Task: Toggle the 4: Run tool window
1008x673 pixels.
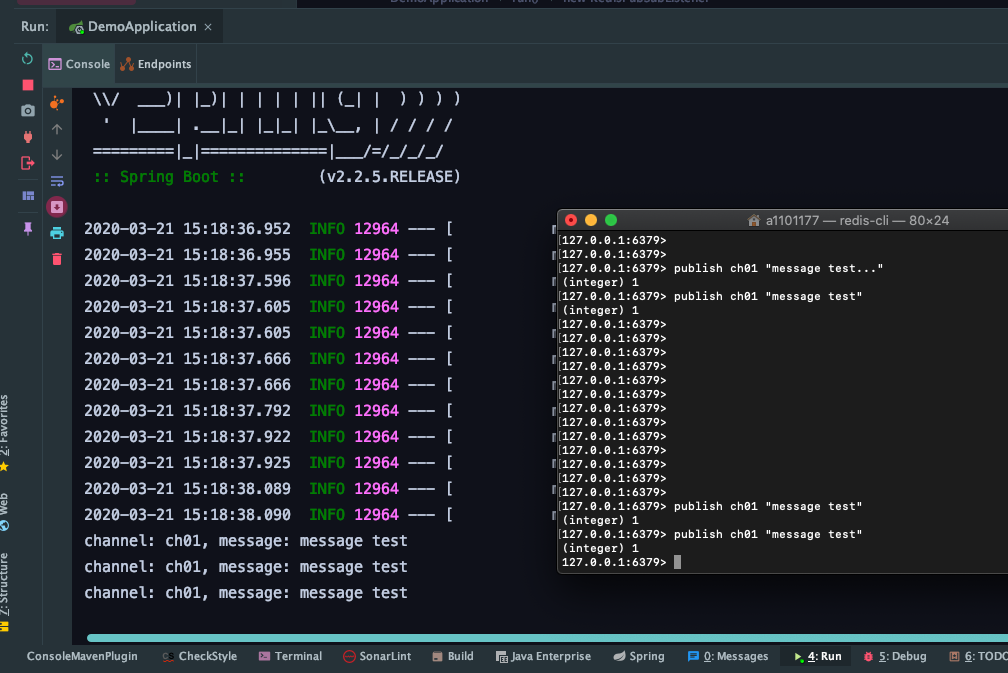Action: 817,656
